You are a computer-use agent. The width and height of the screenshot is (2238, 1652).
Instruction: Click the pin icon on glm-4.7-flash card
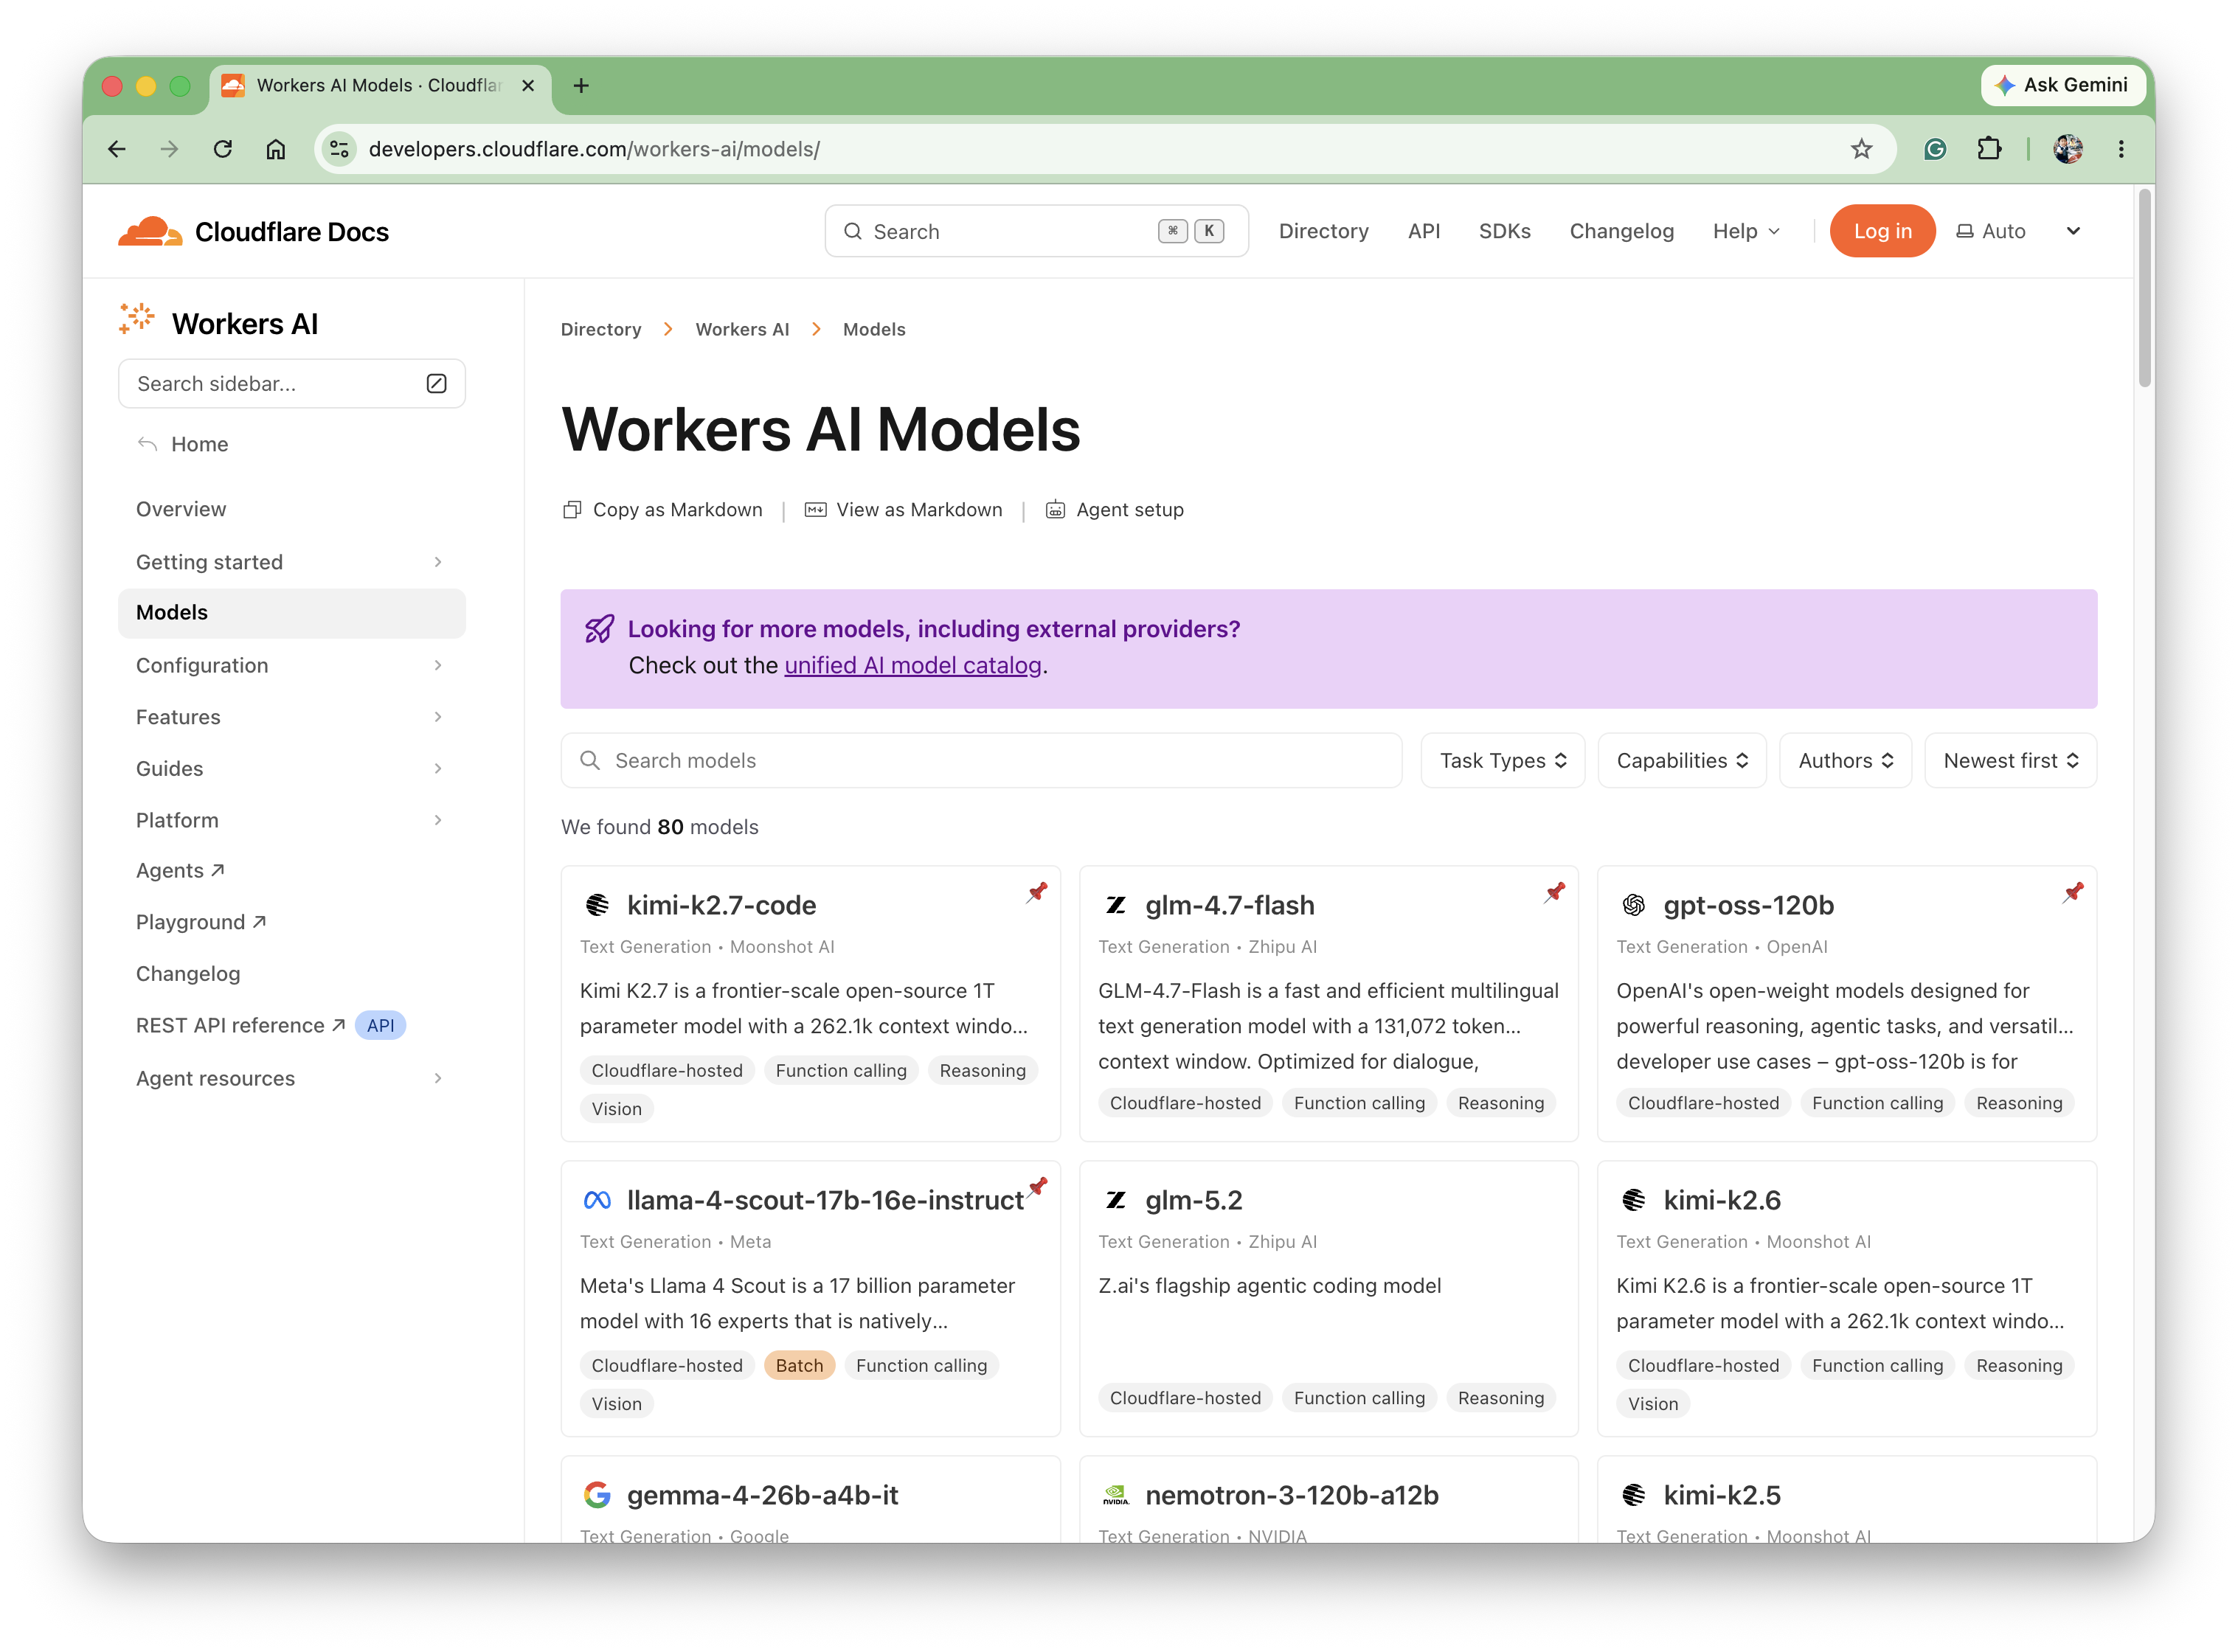1555,892
